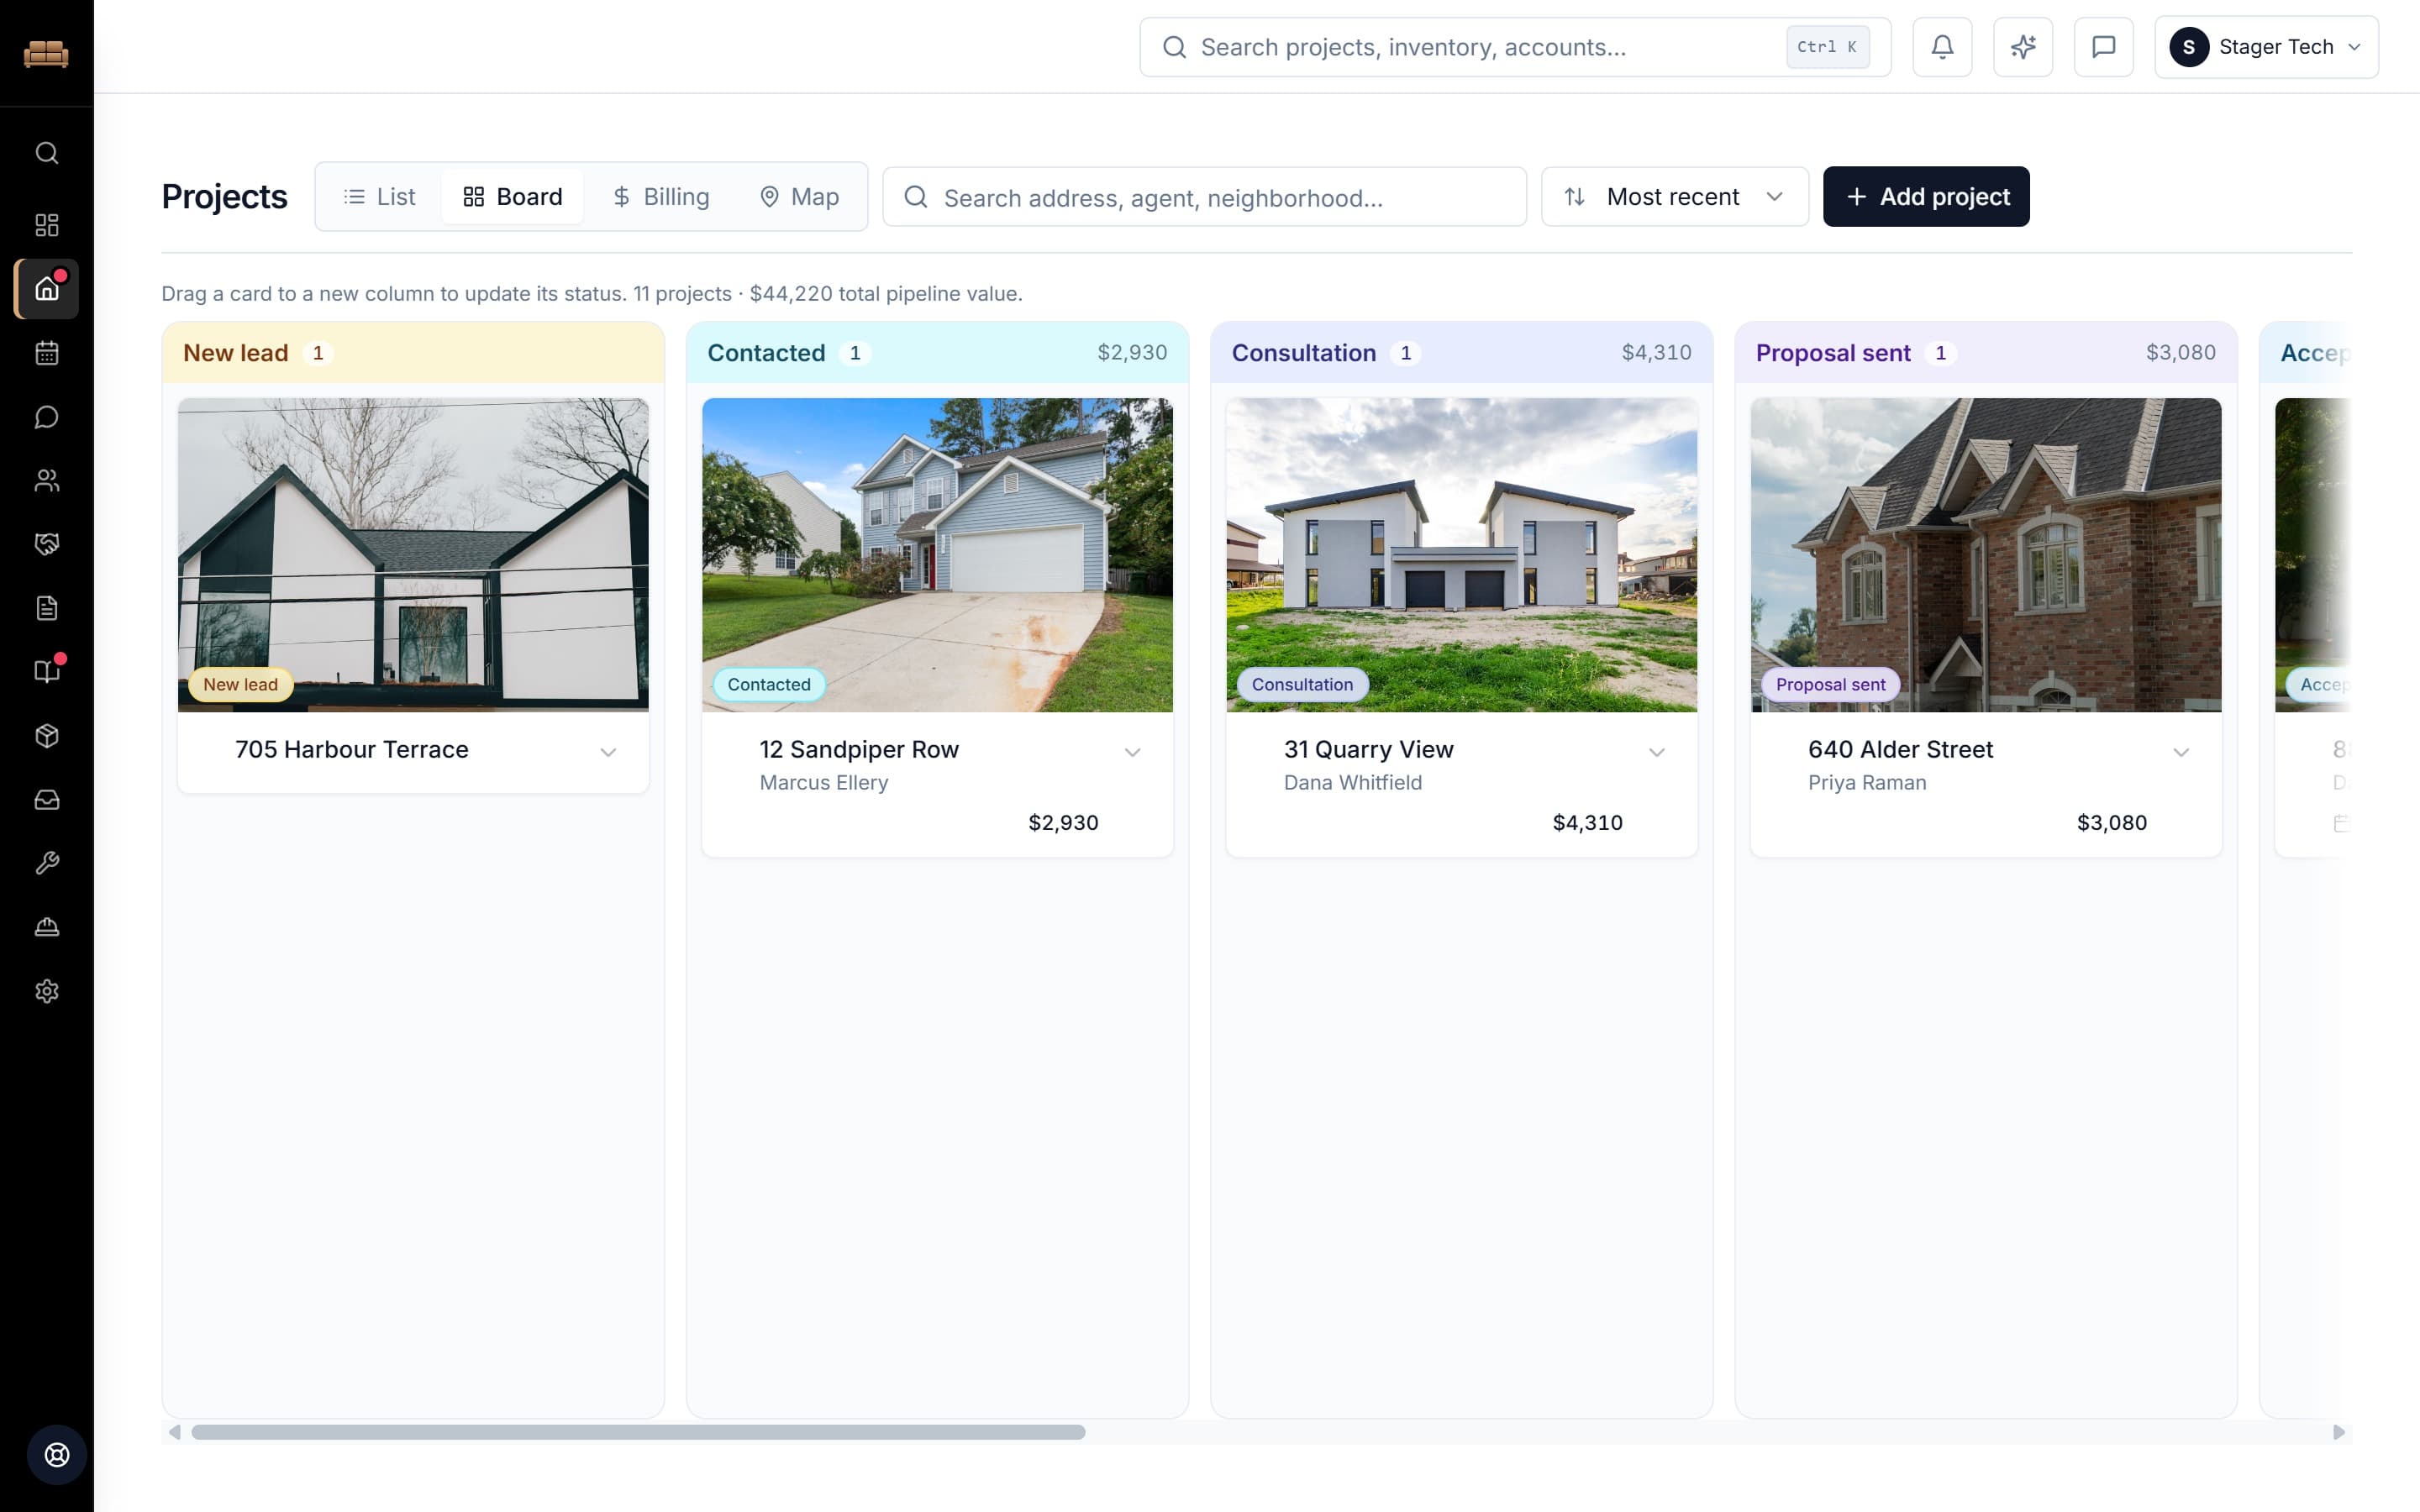Expand the 12 Sandpiper Row card
This screenshot has width=2420, height=1512.
(1132, 752)
